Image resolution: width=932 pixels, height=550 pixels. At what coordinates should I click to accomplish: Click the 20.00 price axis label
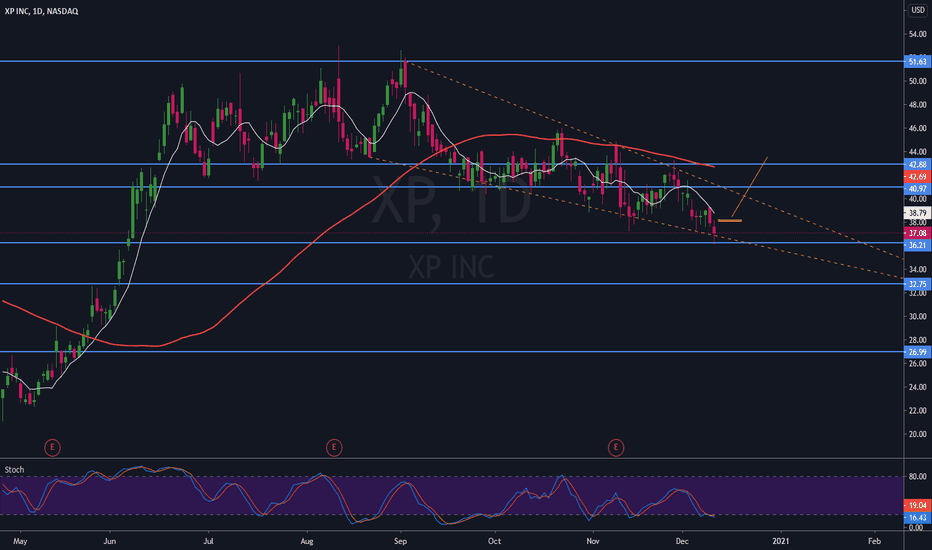(917, 434)
